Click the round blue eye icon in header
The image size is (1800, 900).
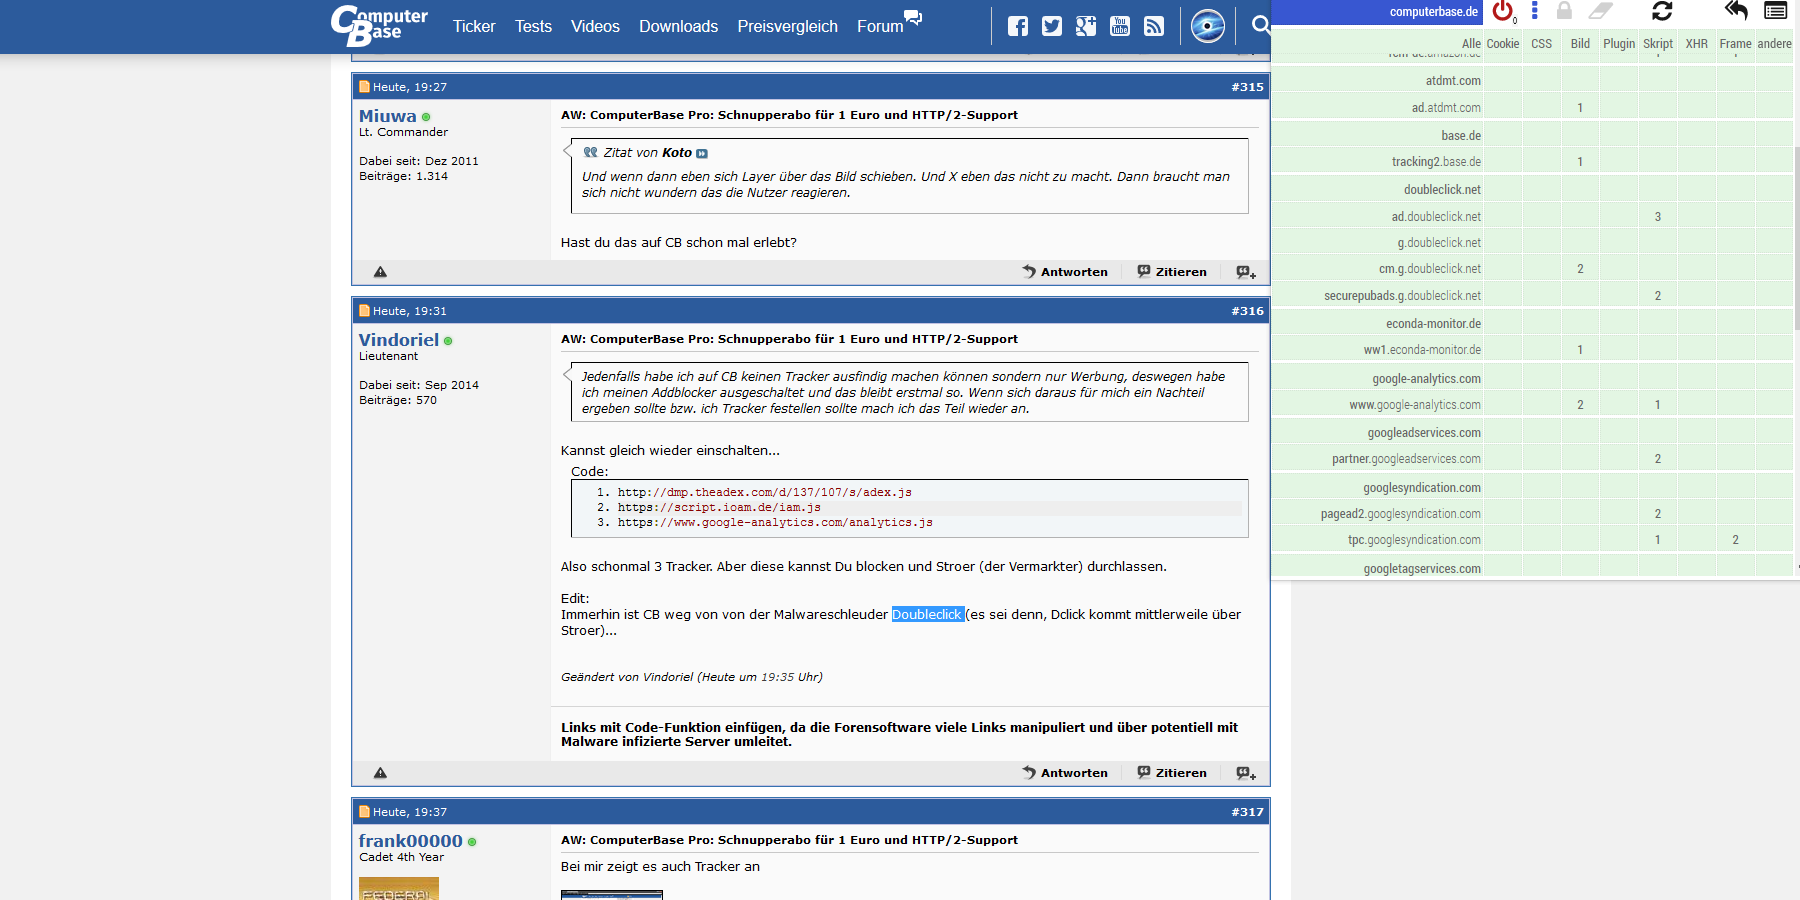(x=1208, y=26)
